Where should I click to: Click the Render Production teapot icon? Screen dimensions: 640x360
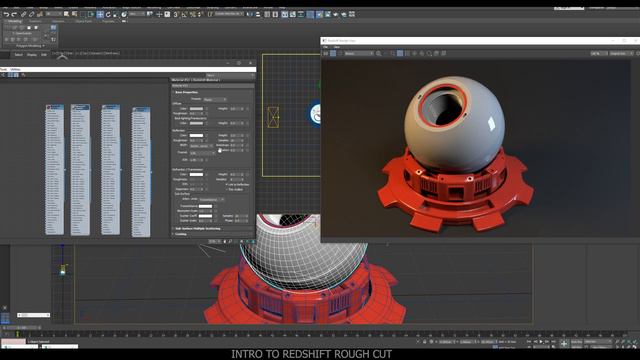pos(336,14)
